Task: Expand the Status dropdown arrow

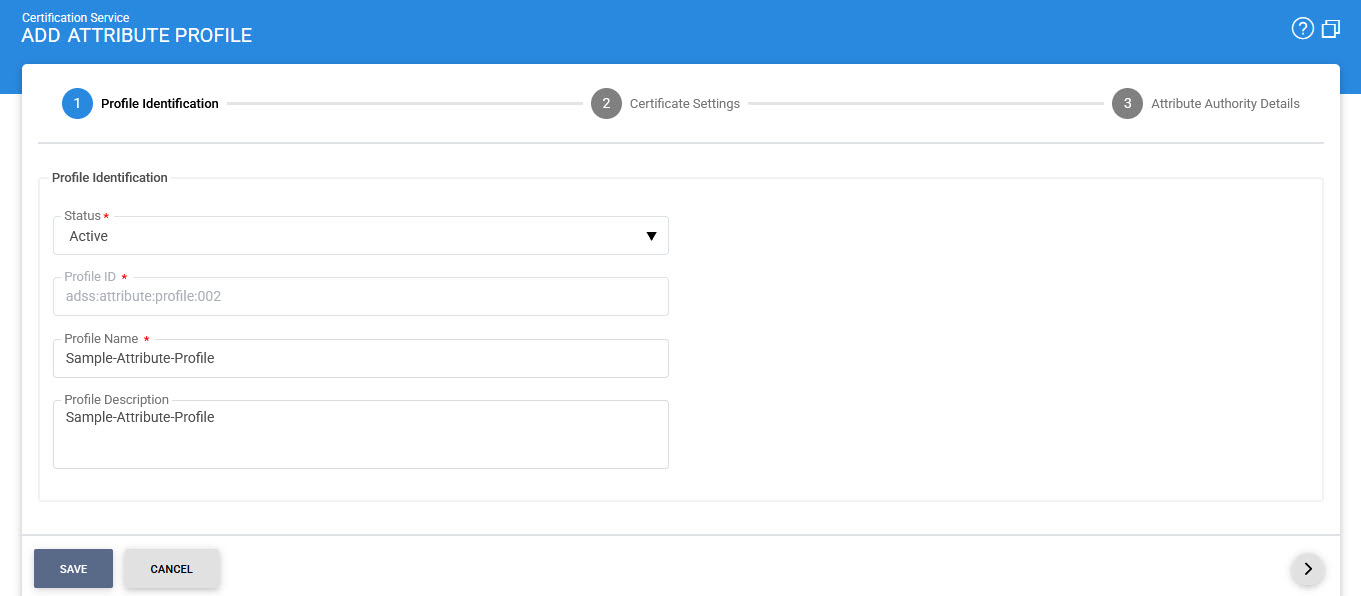Action: click(x=651, y=236)
